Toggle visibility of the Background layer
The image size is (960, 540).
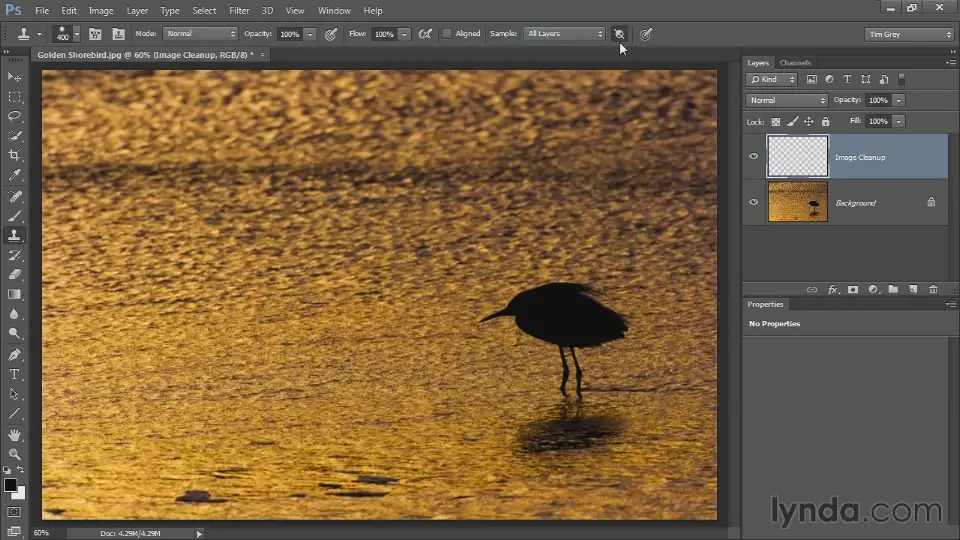pyautogui.click(x=754, y=202)
